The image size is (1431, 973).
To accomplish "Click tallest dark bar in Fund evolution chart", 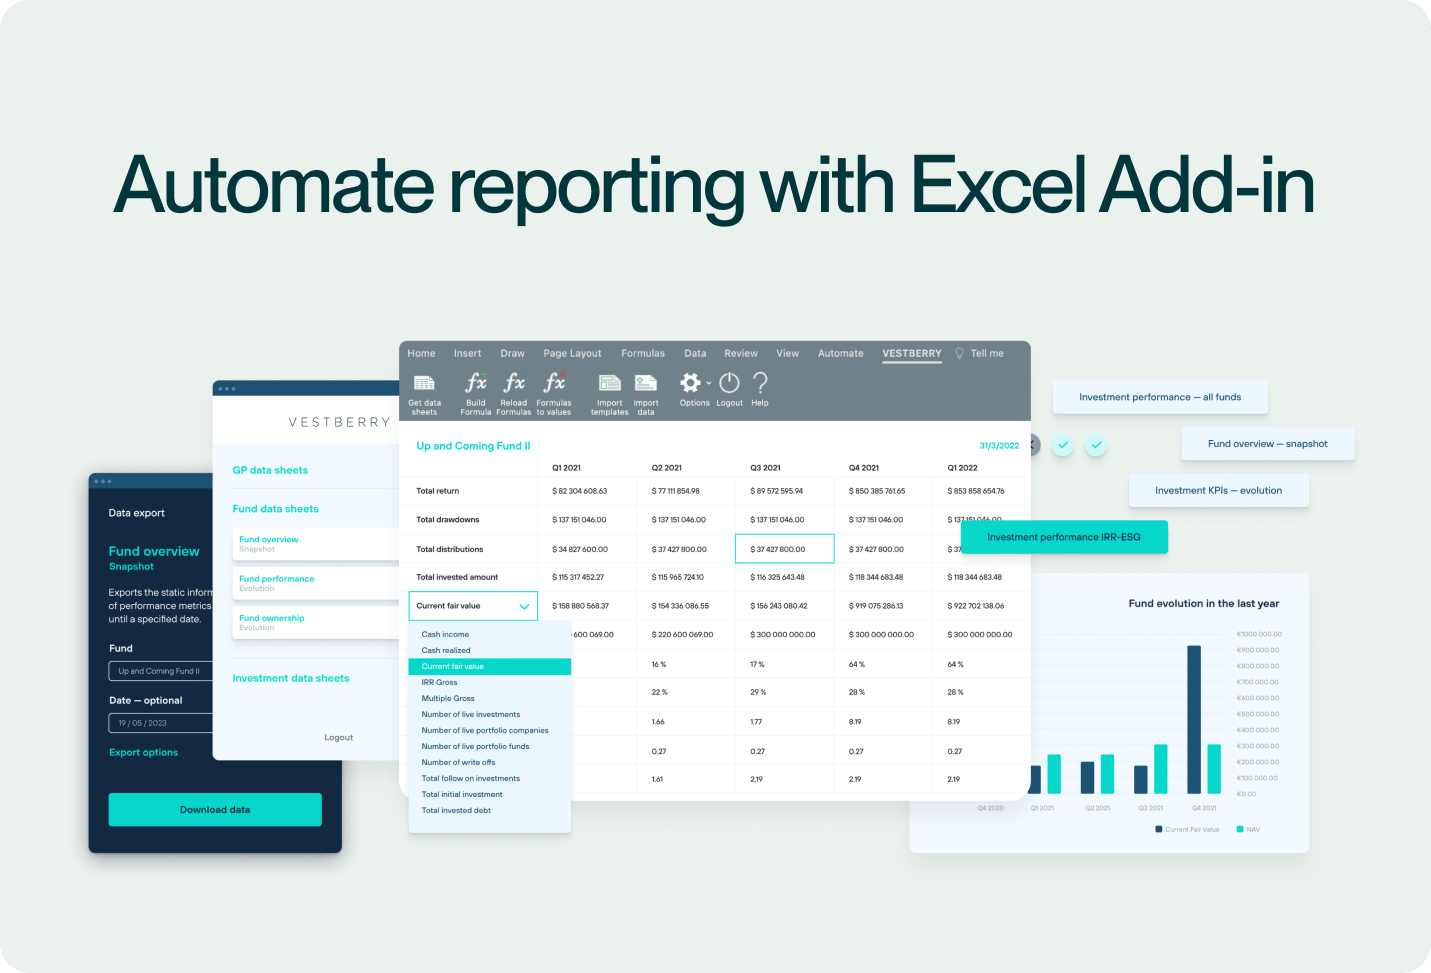I will (x=1193, y=719).
